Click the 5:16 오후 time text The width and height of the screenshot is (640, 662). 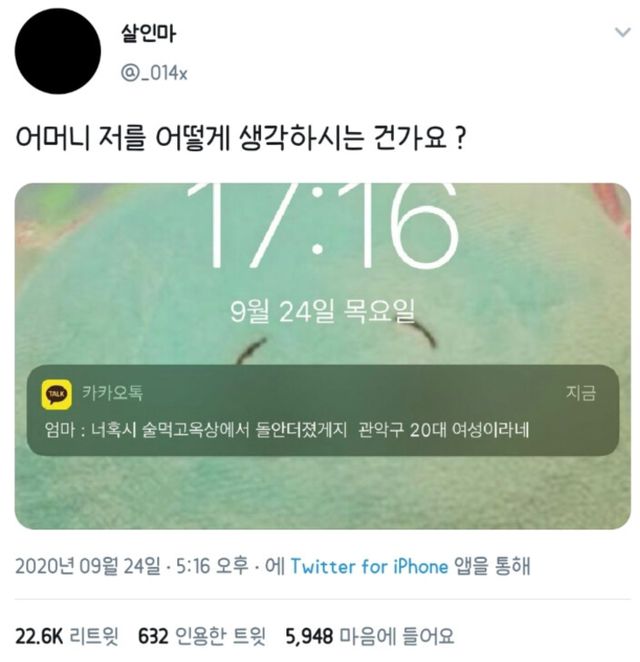(212, 566)
